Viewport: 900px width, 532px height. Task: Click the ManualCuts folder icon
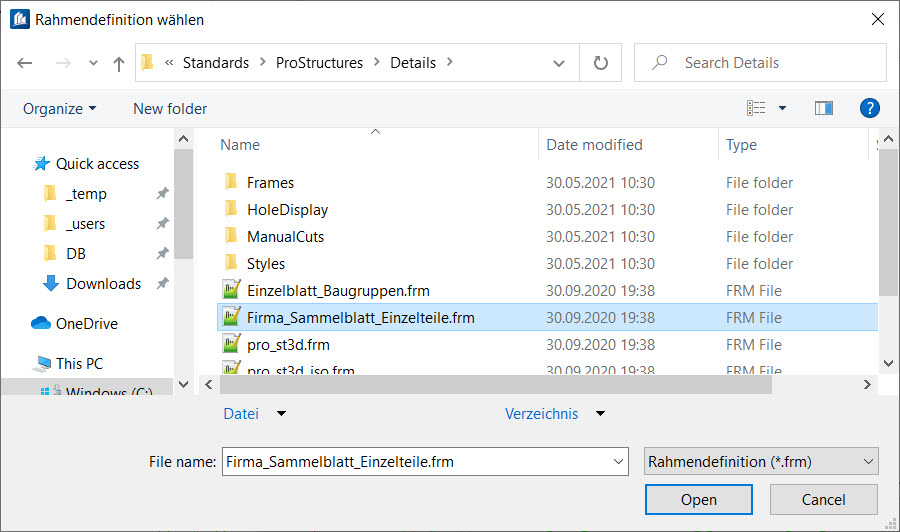231,236
